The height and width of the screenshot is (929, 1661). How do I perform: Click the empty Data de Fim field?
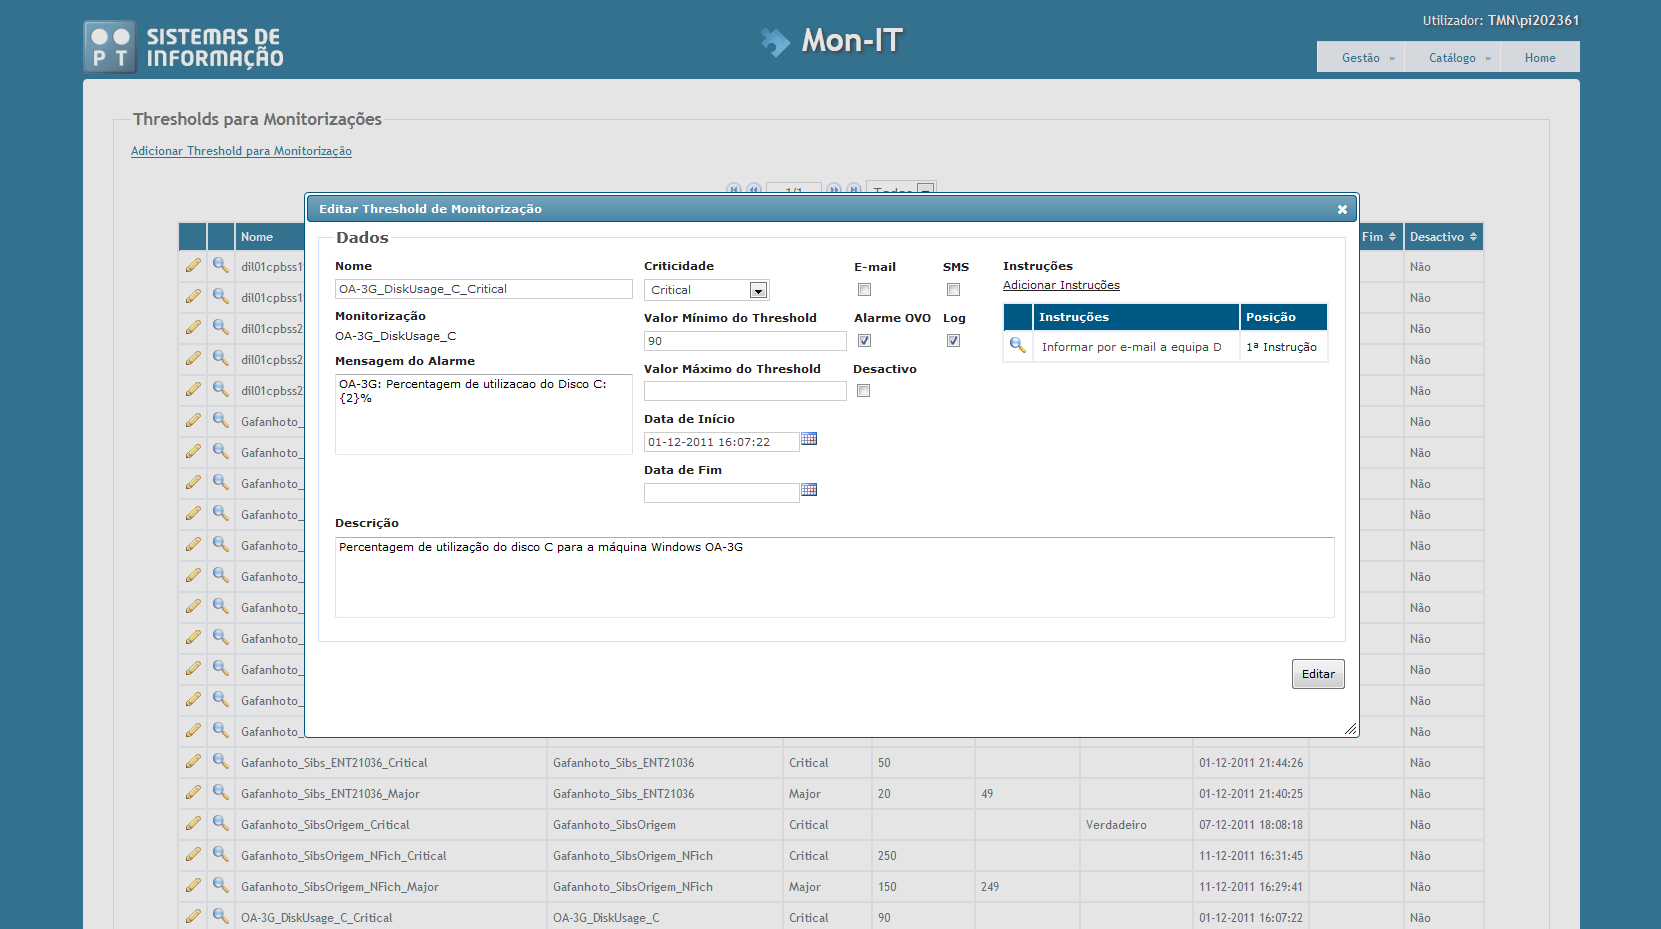pyautogui.click(x=721, y=493)
